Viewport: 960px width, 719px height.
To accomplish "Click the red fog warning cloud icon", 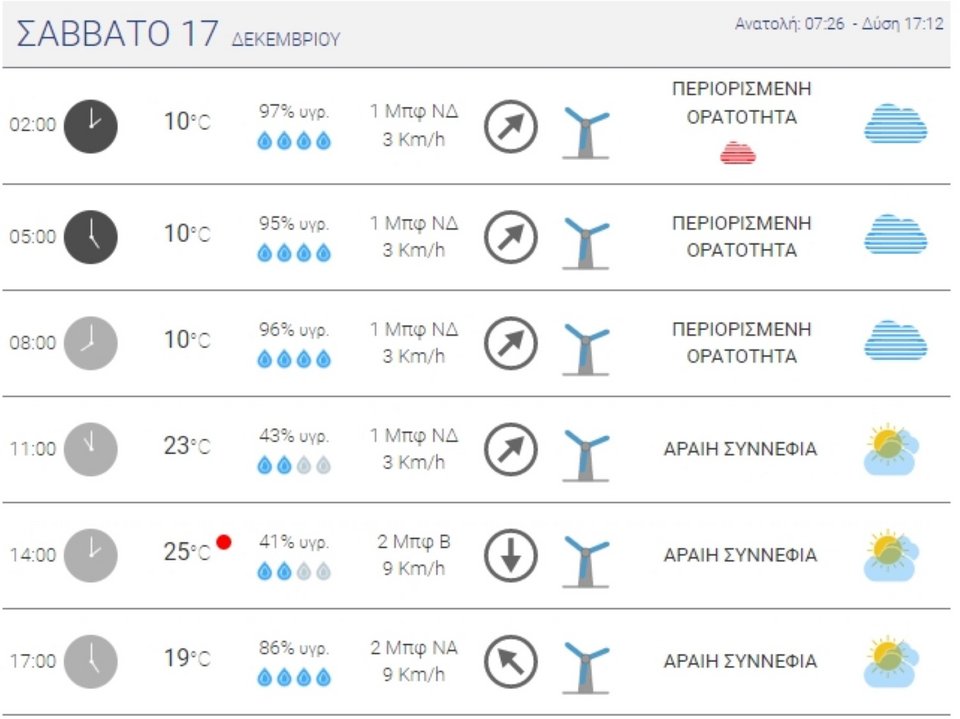I will pos(738,153).
